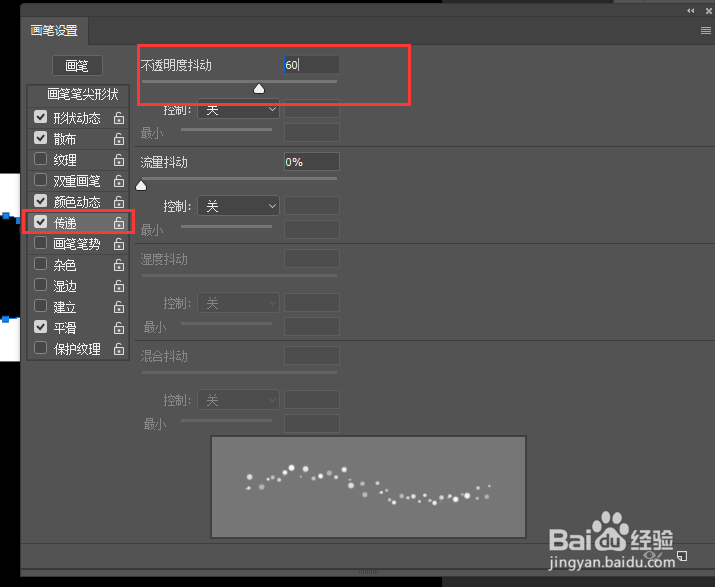Open 控制 dropdown under 不透明度抖动
715x587 pixels.
click(x=238, y=109)
